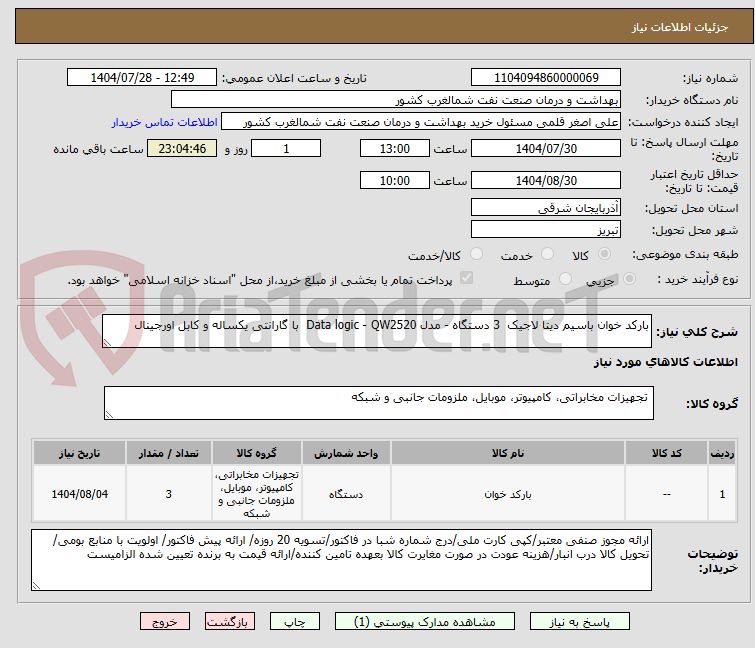Image resolution: width=755 pixels, height=648 pixels.
Task: Click the اطلاعات کالاهای مورد نیاز heading
Action: click(665, 362)
